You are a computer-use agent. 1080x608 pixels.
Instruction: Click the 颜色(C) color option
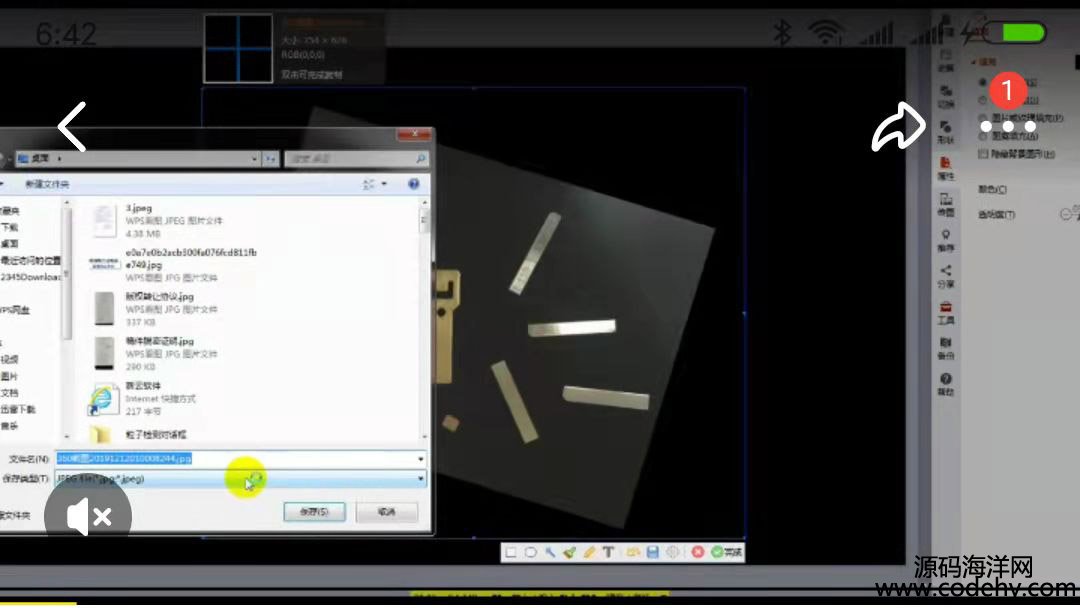coord(993,189)
